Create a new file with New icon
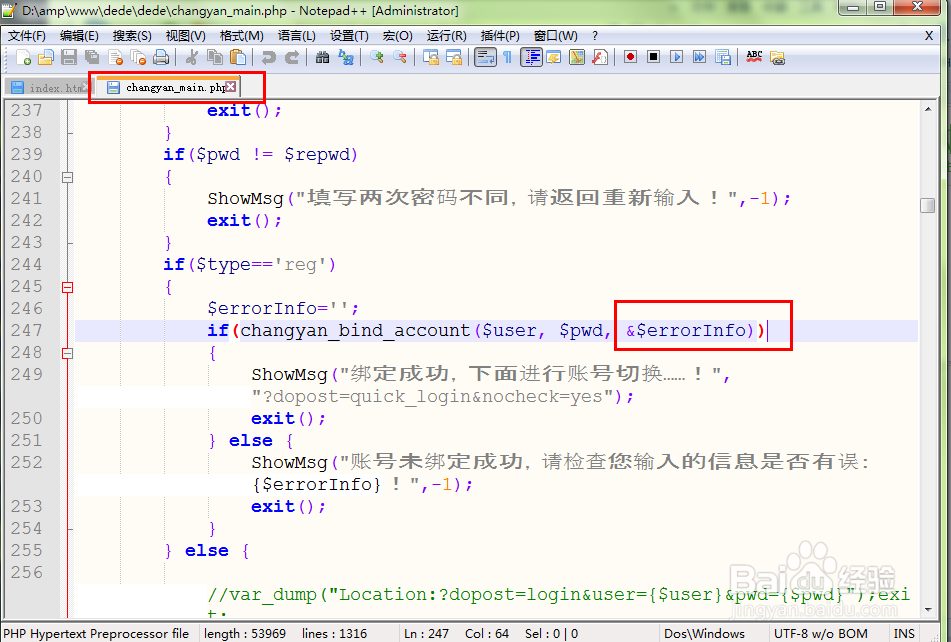 click(x=23, y=58)
